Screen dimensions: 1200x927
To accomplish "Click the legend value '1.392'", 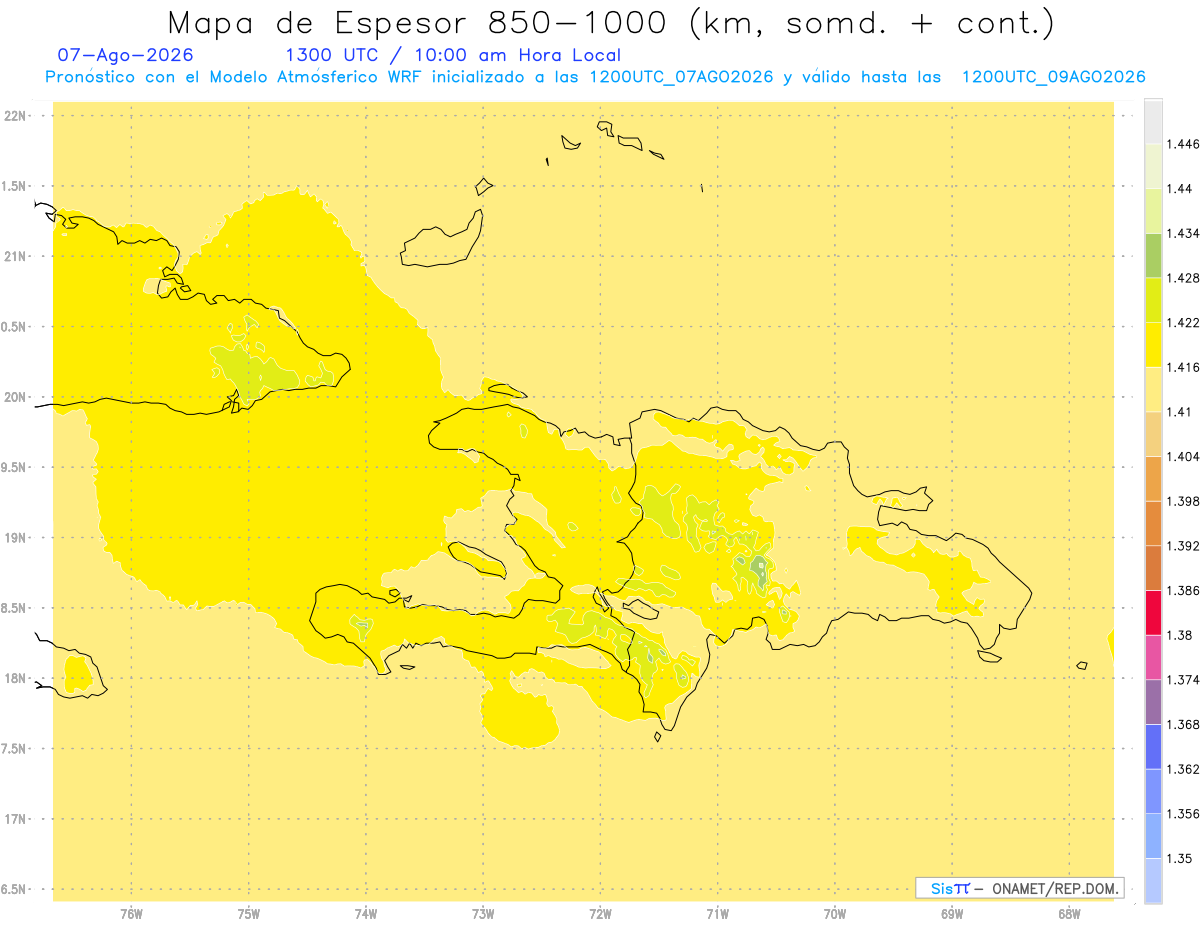I will pyautogui.click(x=1183, y=546).
